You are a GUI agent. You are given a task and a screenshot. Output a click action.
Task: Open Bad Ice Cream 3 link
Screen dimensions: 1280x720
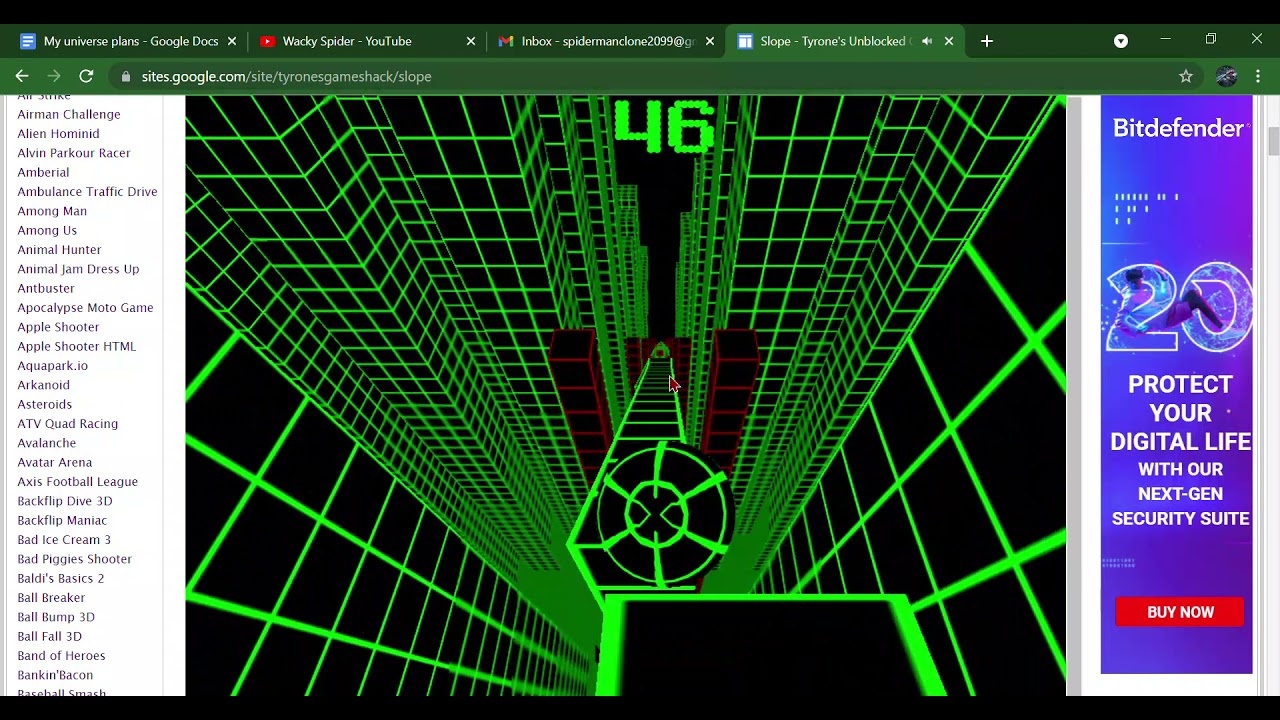pyautogui.click(x=64, y=540)
